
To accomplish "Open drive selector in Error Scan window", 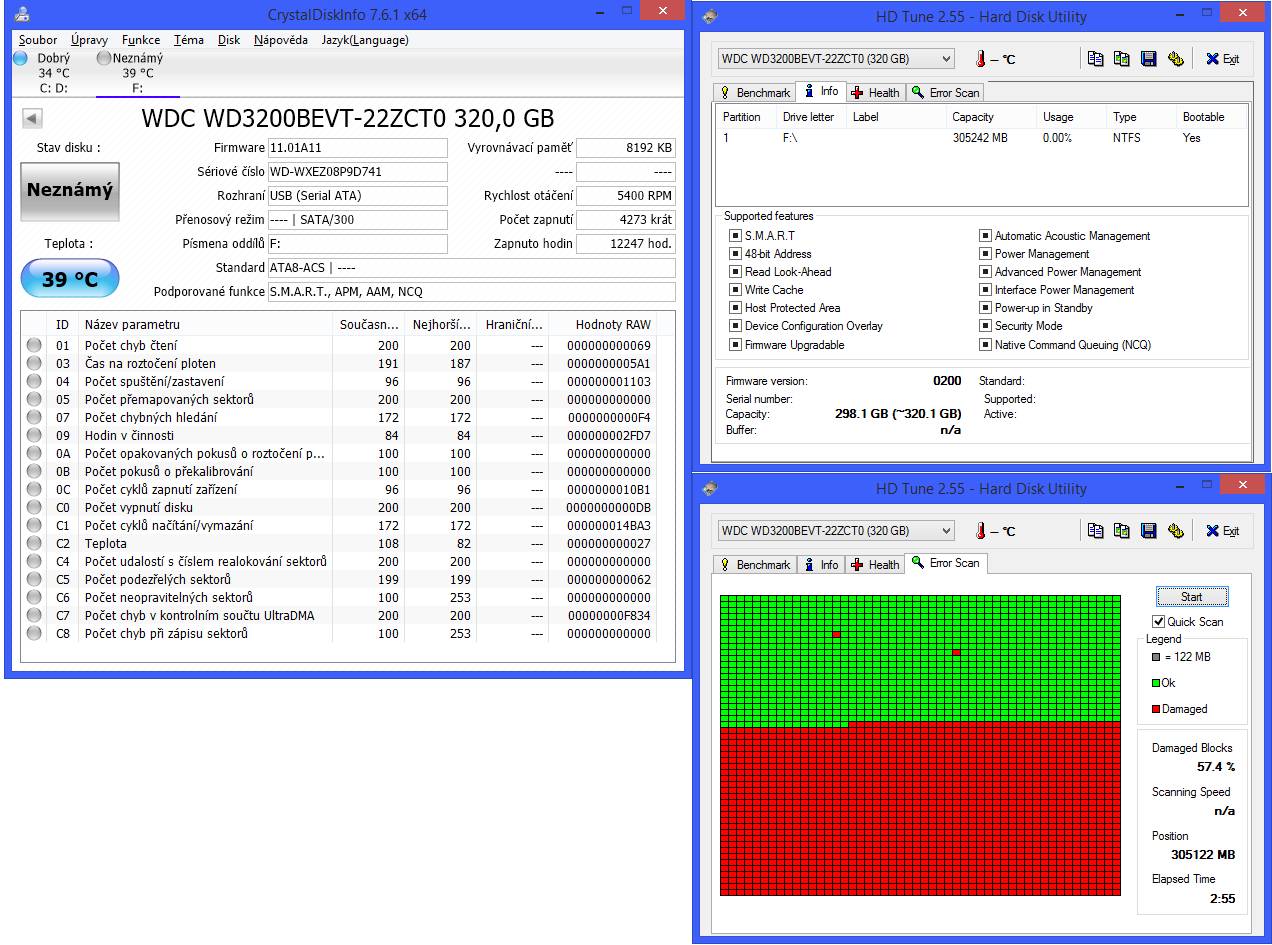I will click(836, 531).
